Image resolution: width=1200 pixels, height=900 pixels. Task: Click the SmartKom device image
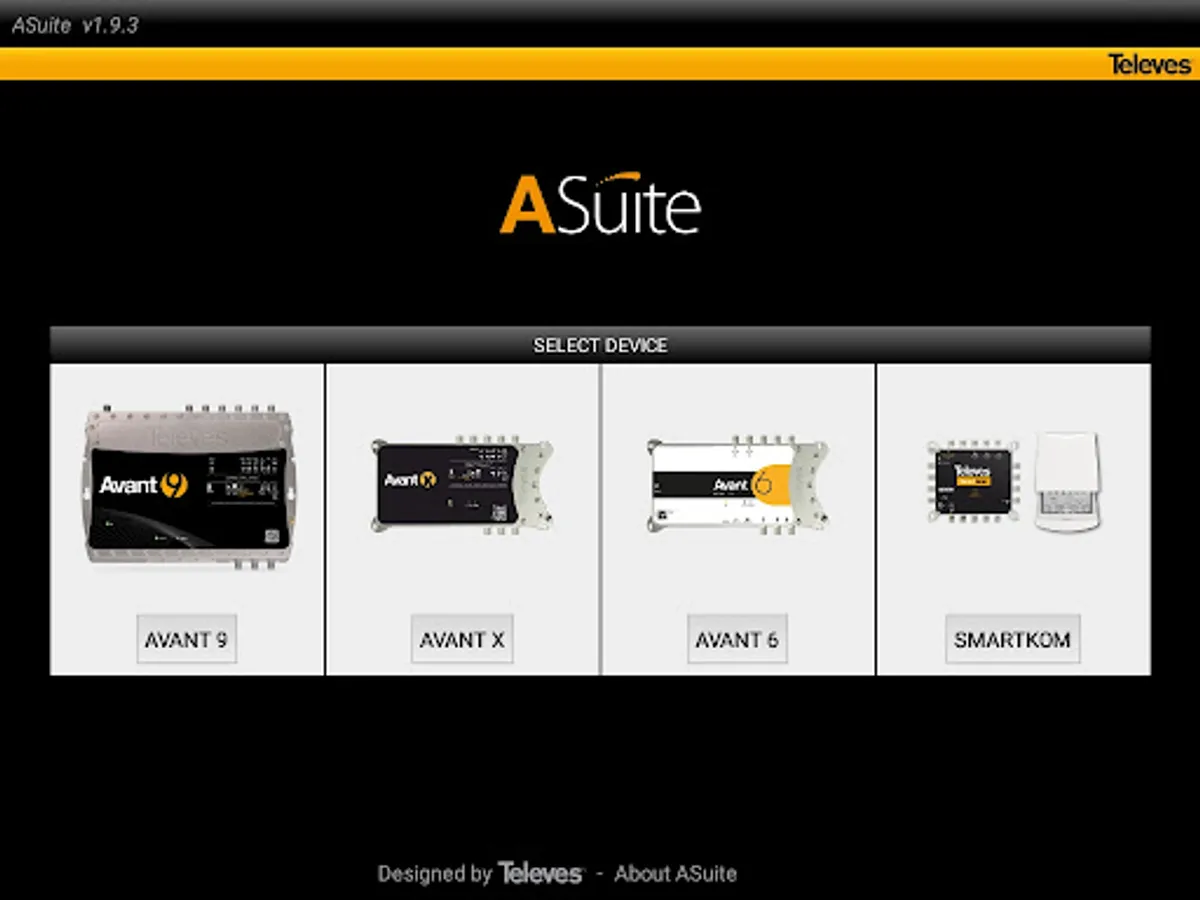point(1013,482)
